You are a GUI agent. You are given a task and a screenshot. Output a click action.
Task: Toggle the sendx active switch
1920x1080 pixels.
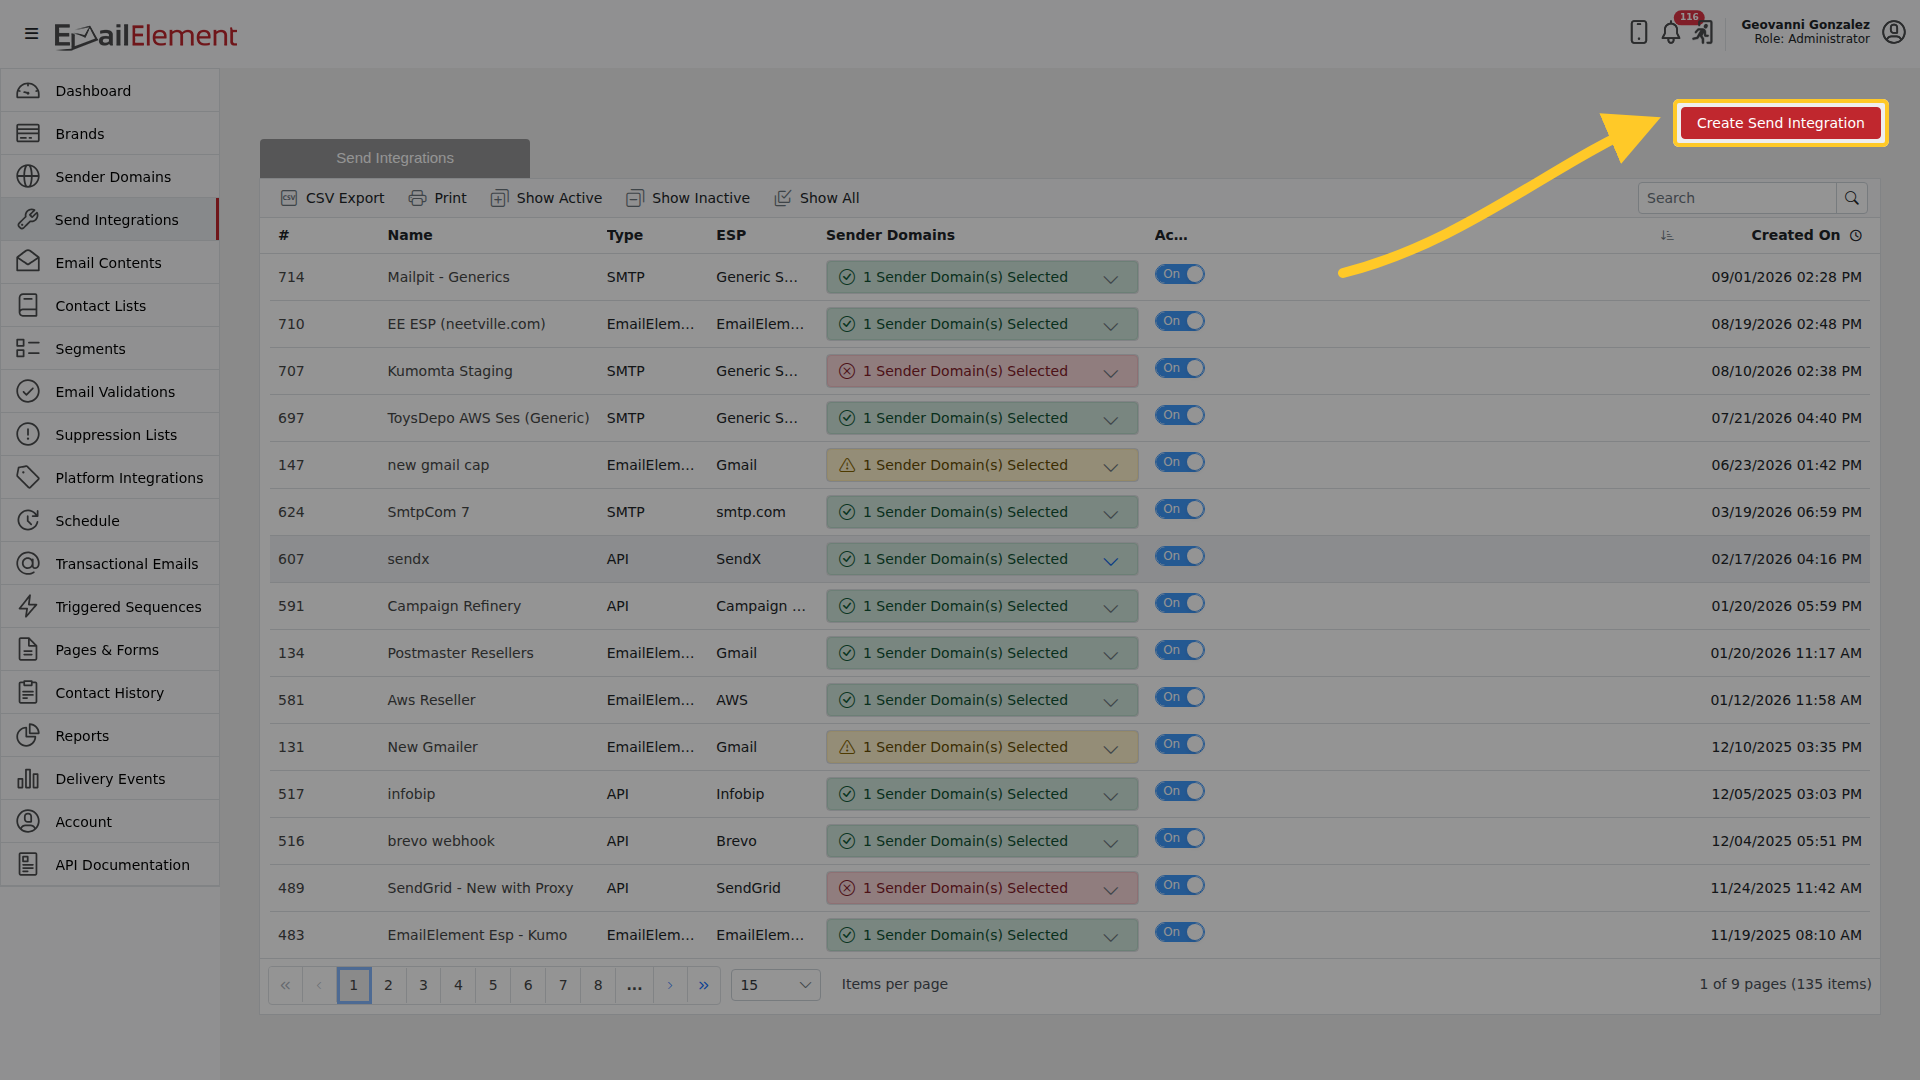click(x=1180, y=556)
